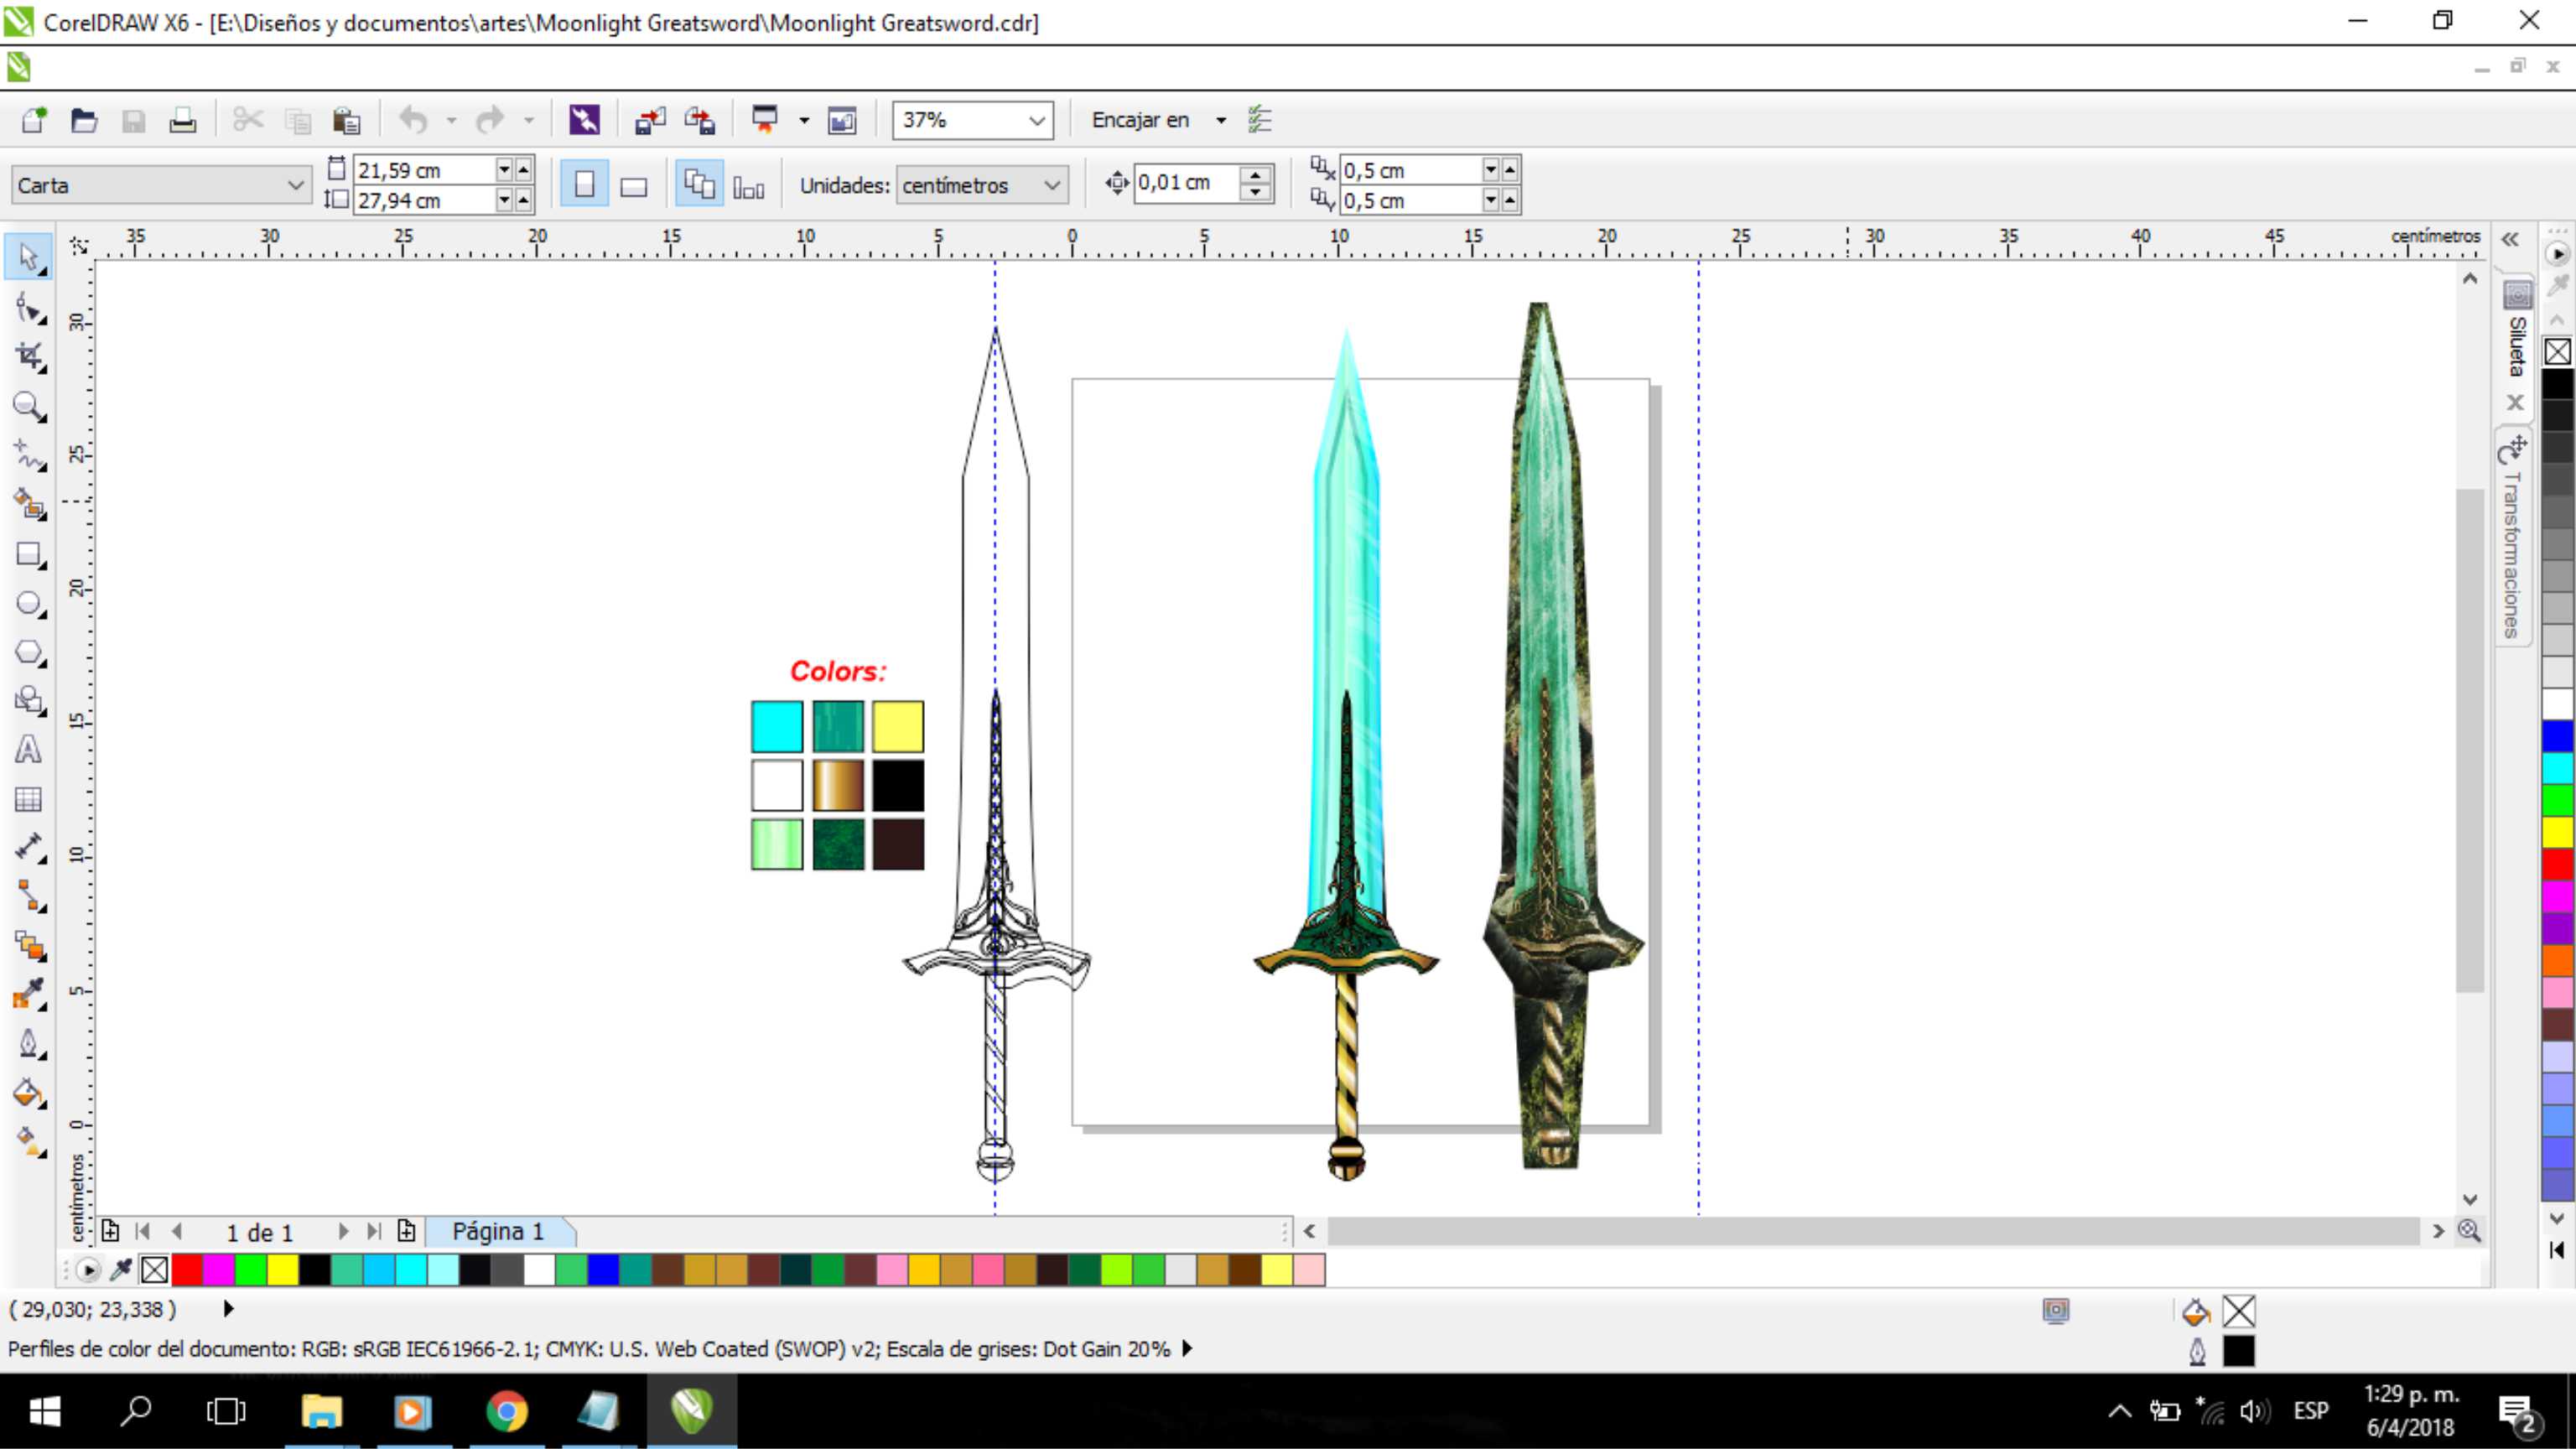This screenshot has height=1449, width=2576.
Task: Open snap options icon next to Encajar en
Action: 1259,120
